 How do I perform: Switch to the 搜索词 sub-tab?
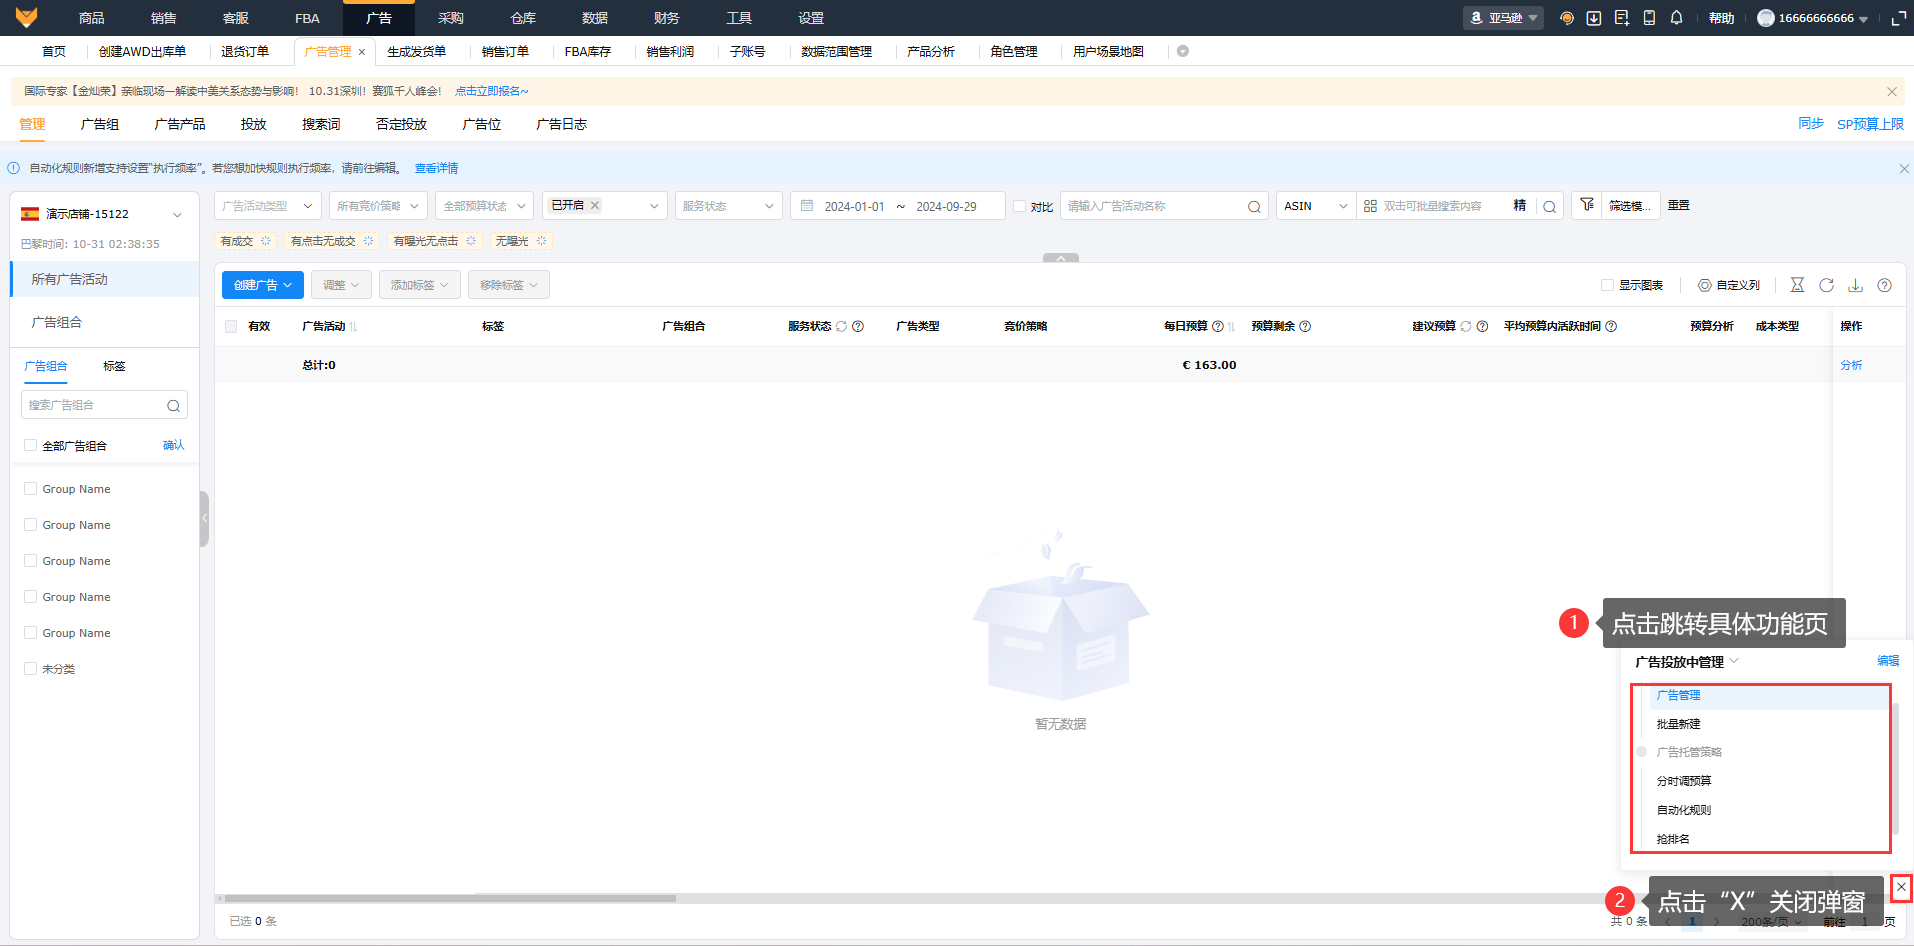[321, 124]
